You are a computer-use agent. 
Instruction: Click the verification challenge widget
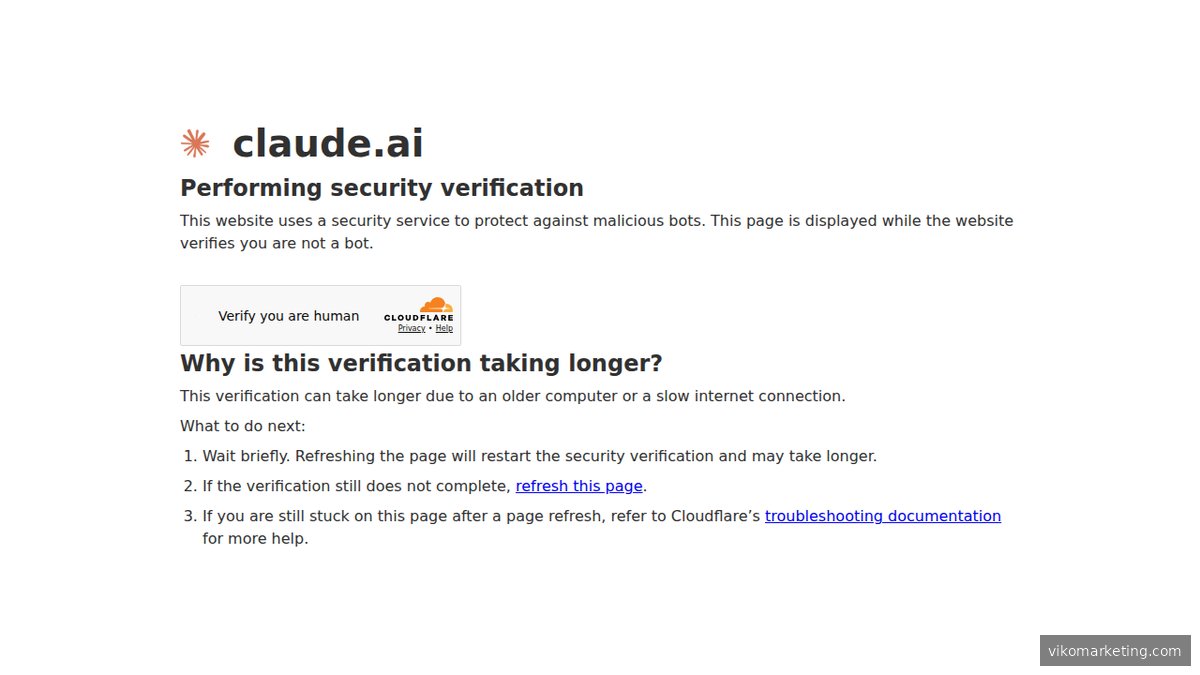coord(320,315)
